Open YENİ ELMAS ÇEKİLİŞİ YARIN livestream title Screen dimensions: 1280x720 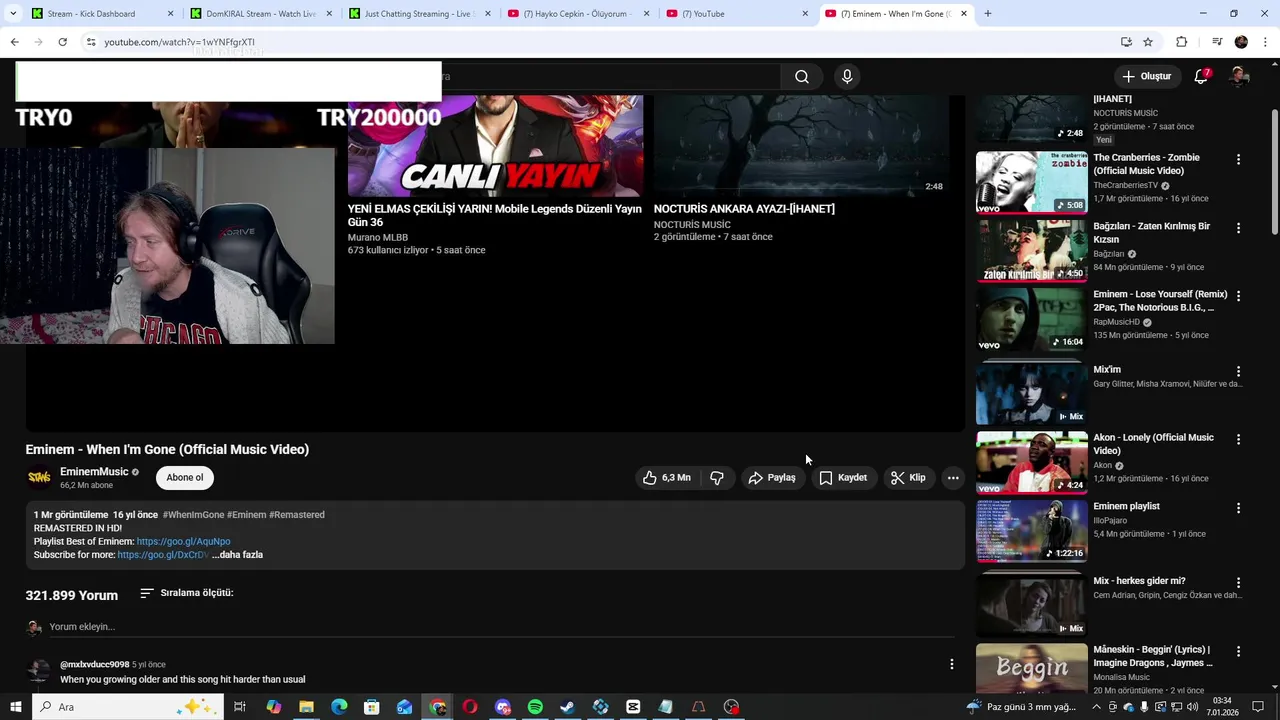coord(494,216)
